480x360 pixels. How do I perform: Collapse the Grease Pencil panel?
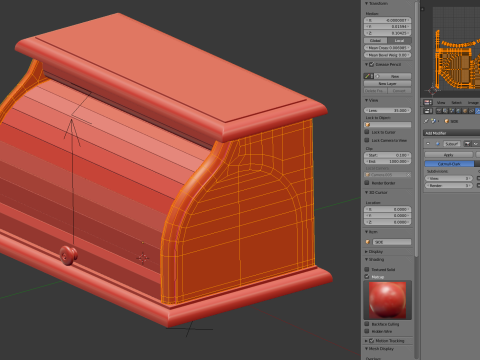367,64
